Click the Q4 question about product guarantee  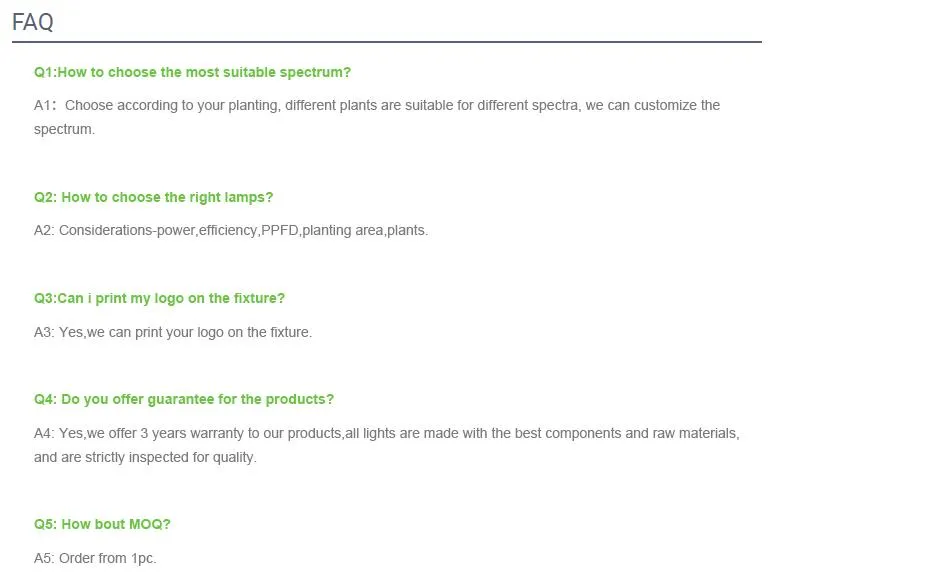184,399
